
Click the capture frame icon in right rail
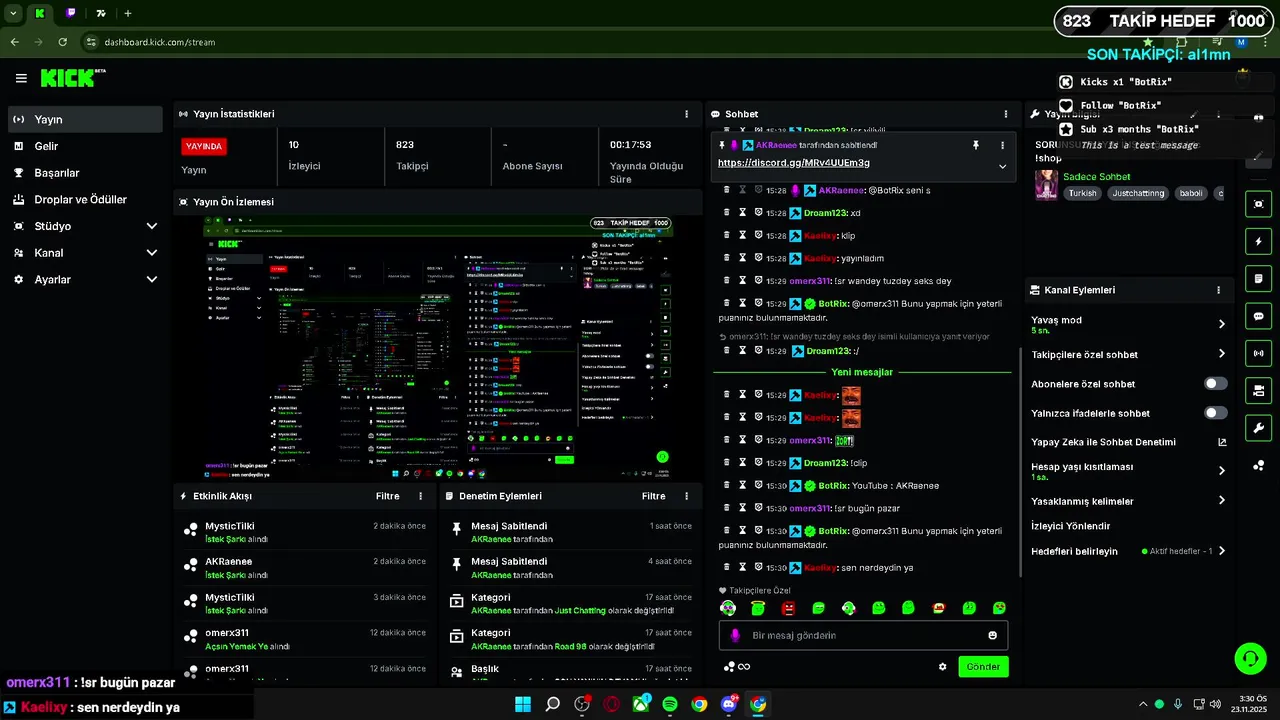[1258, 204]
